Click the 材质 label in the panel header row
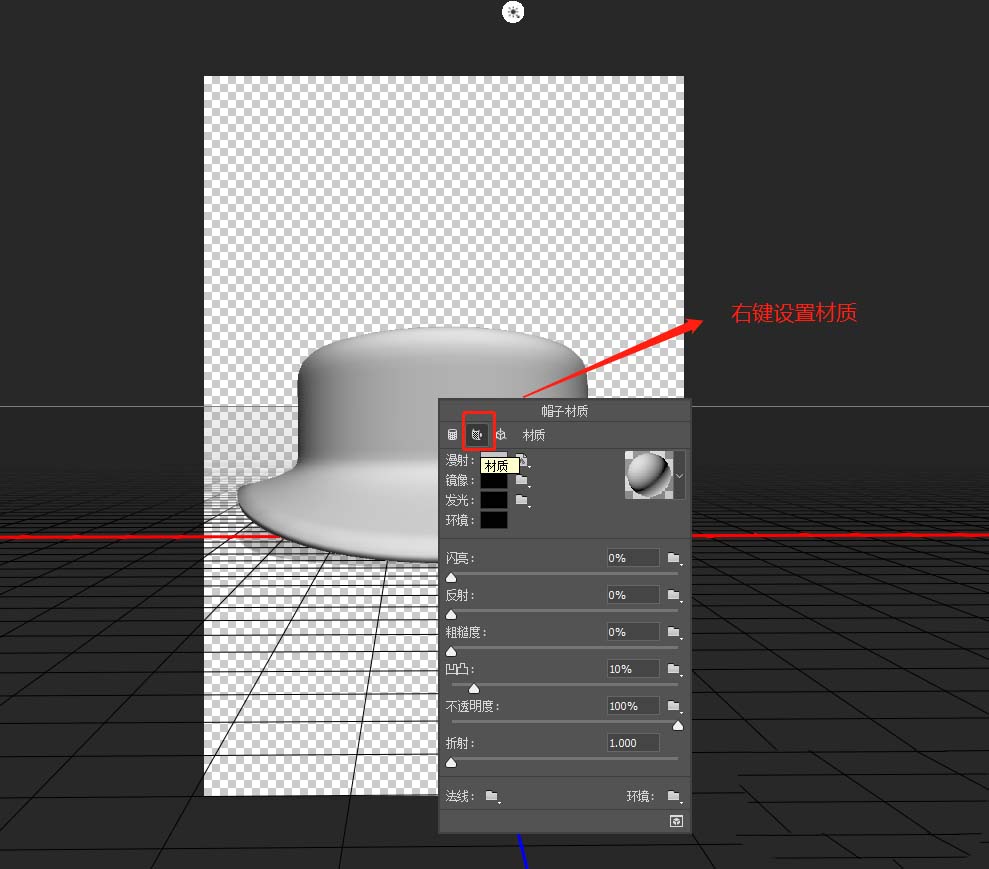Screen dimensions: 989x869 (x=534, y=435)
